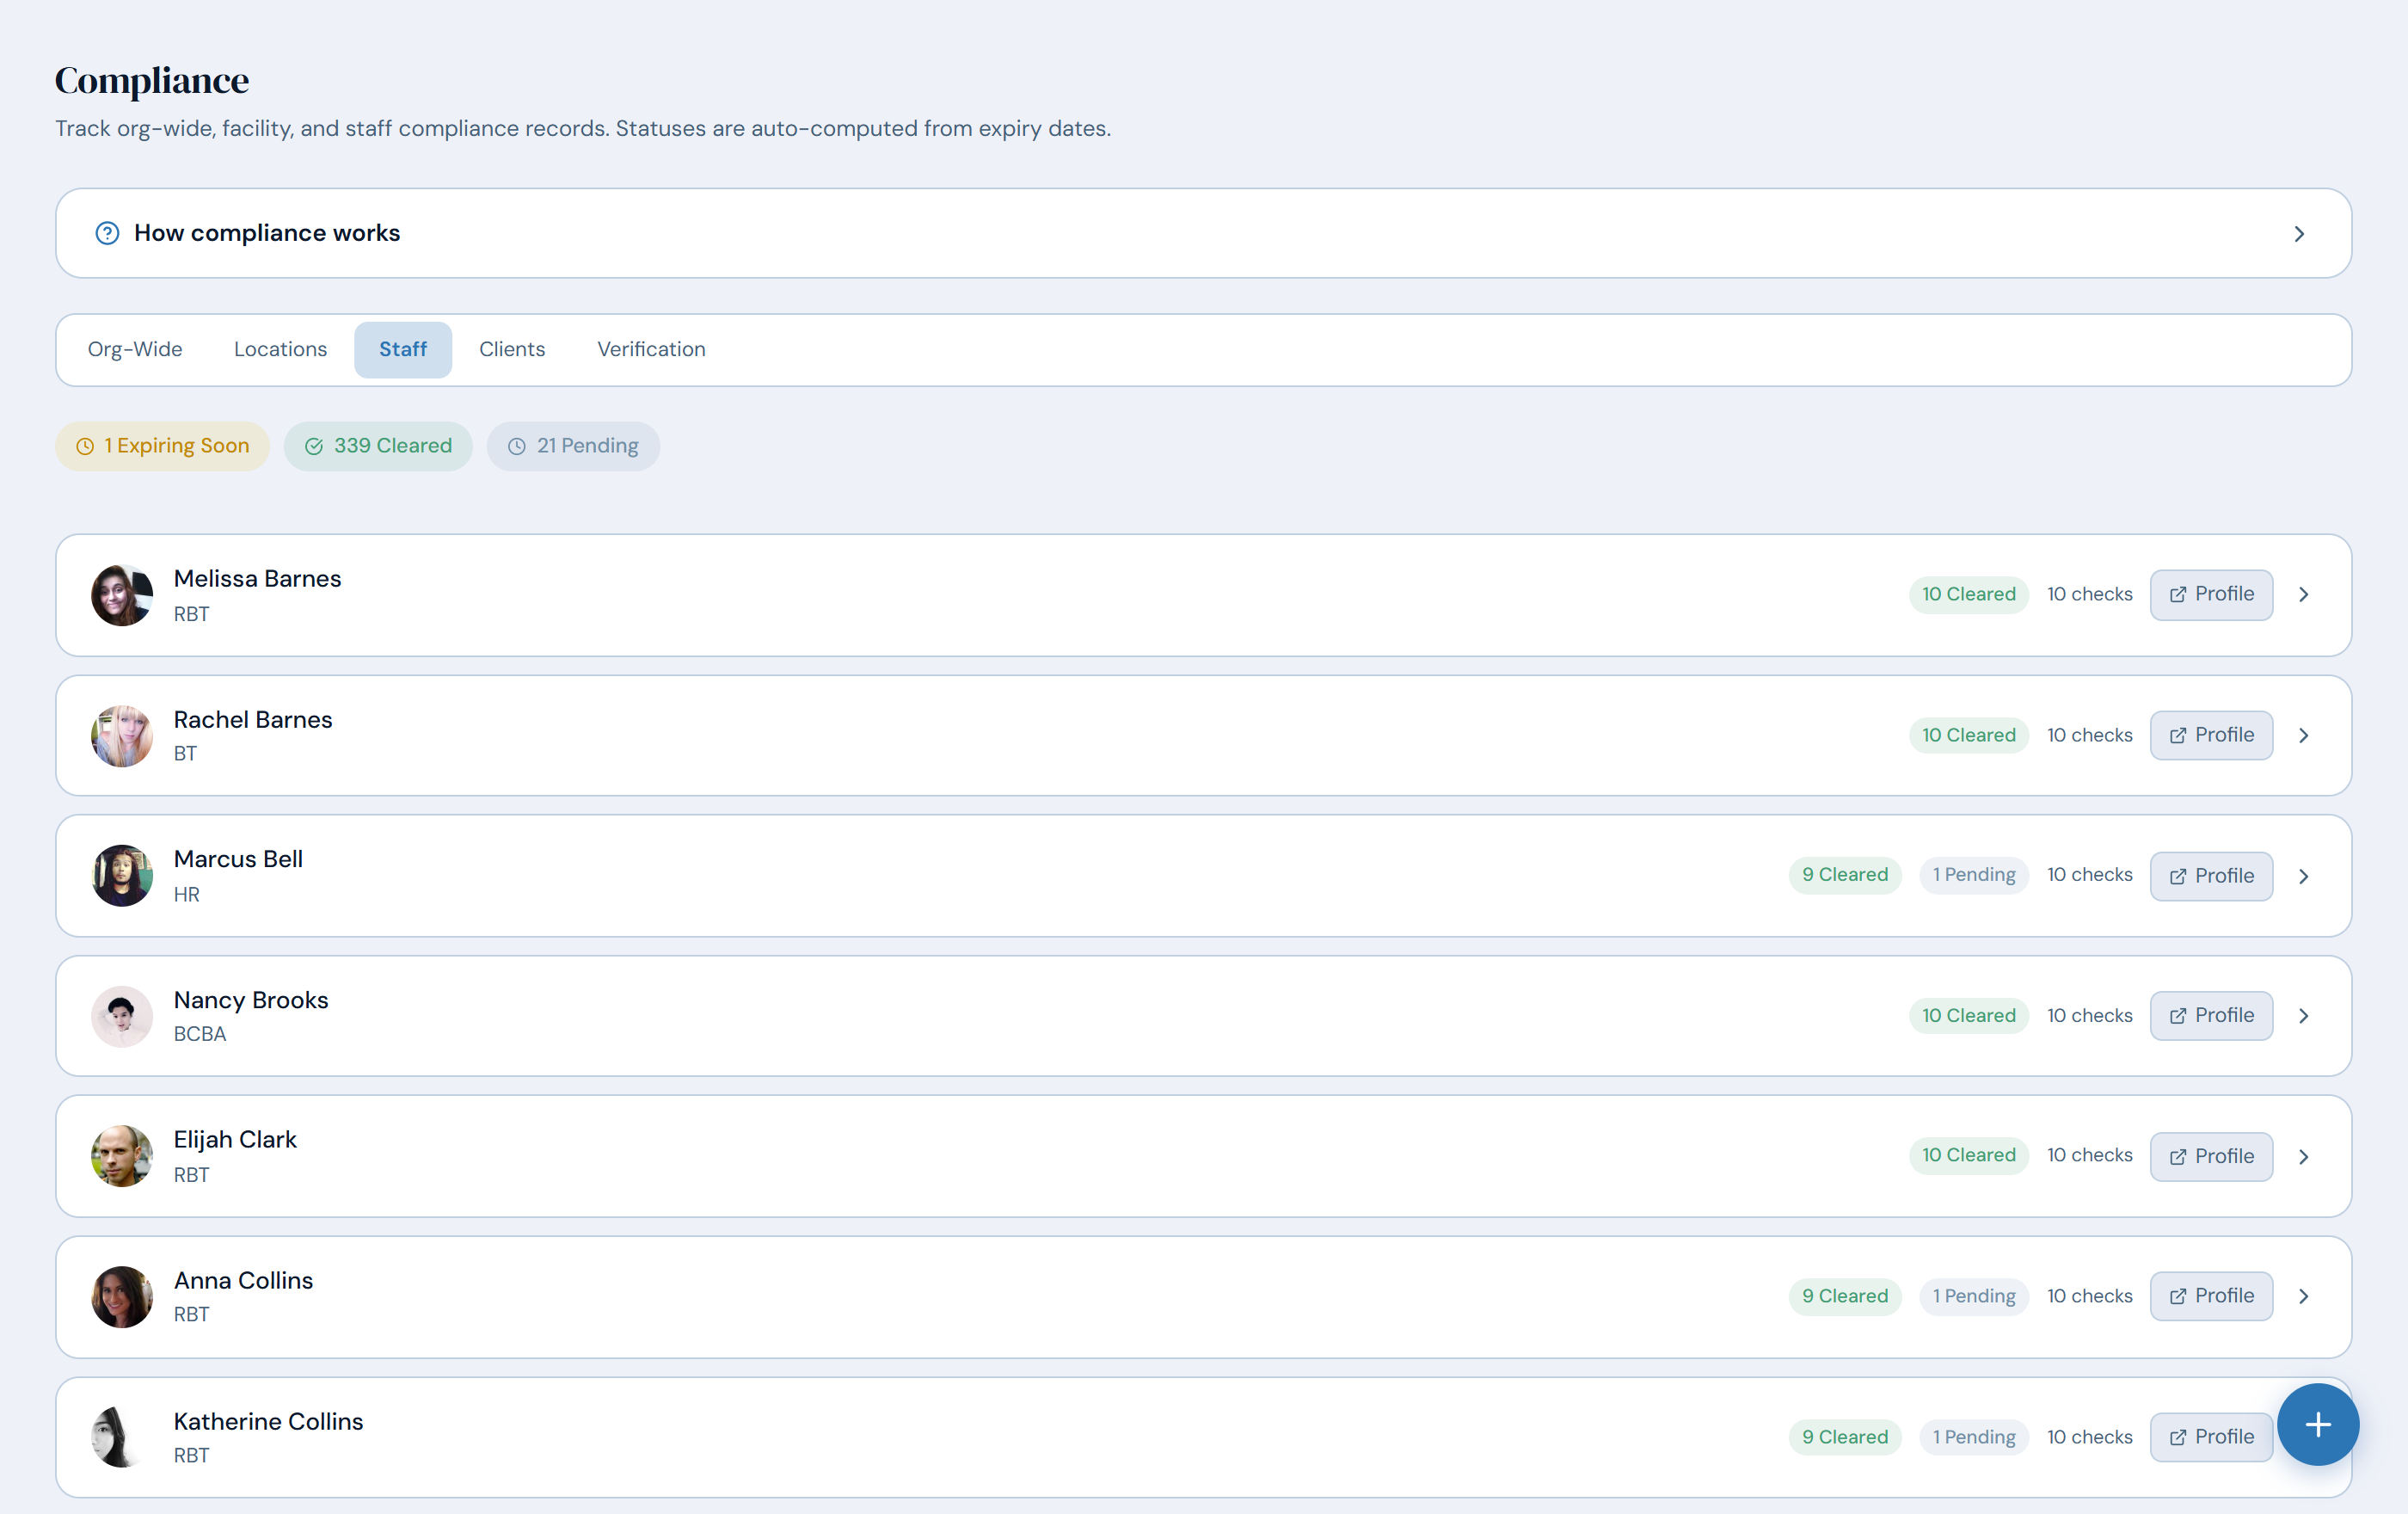Expand Anna Collins row chevron
The width and height of the screenshot is (2408, 1514).
[x=2304, y=1296]
